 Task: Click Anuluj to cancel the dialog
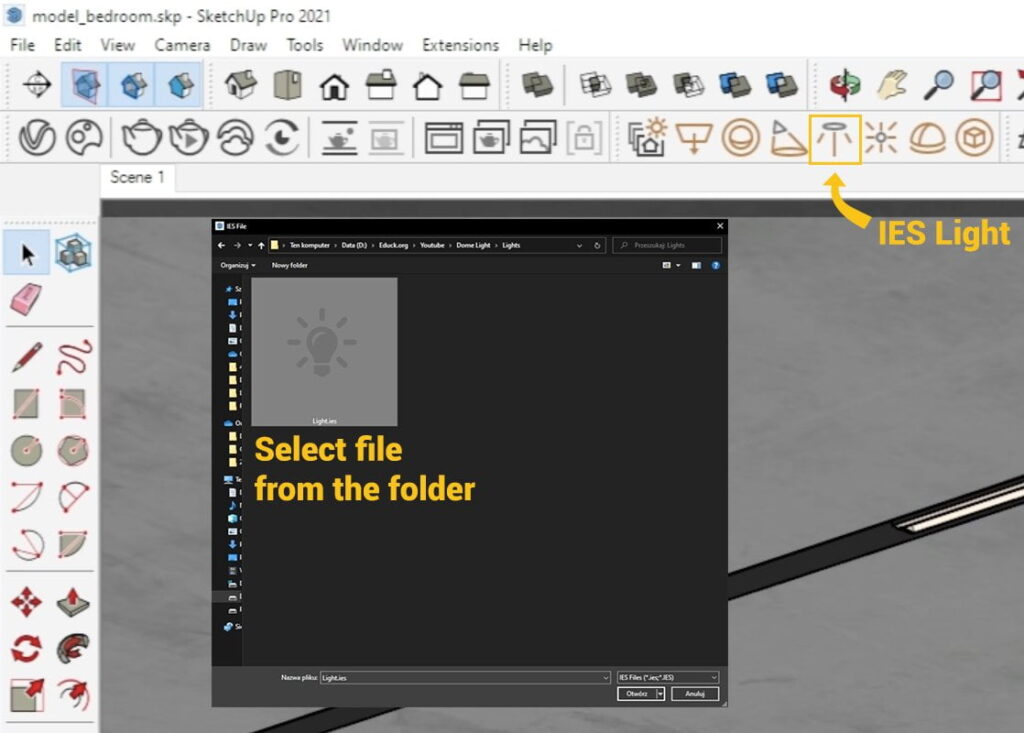pyautogui.click(x=694, y=693)
